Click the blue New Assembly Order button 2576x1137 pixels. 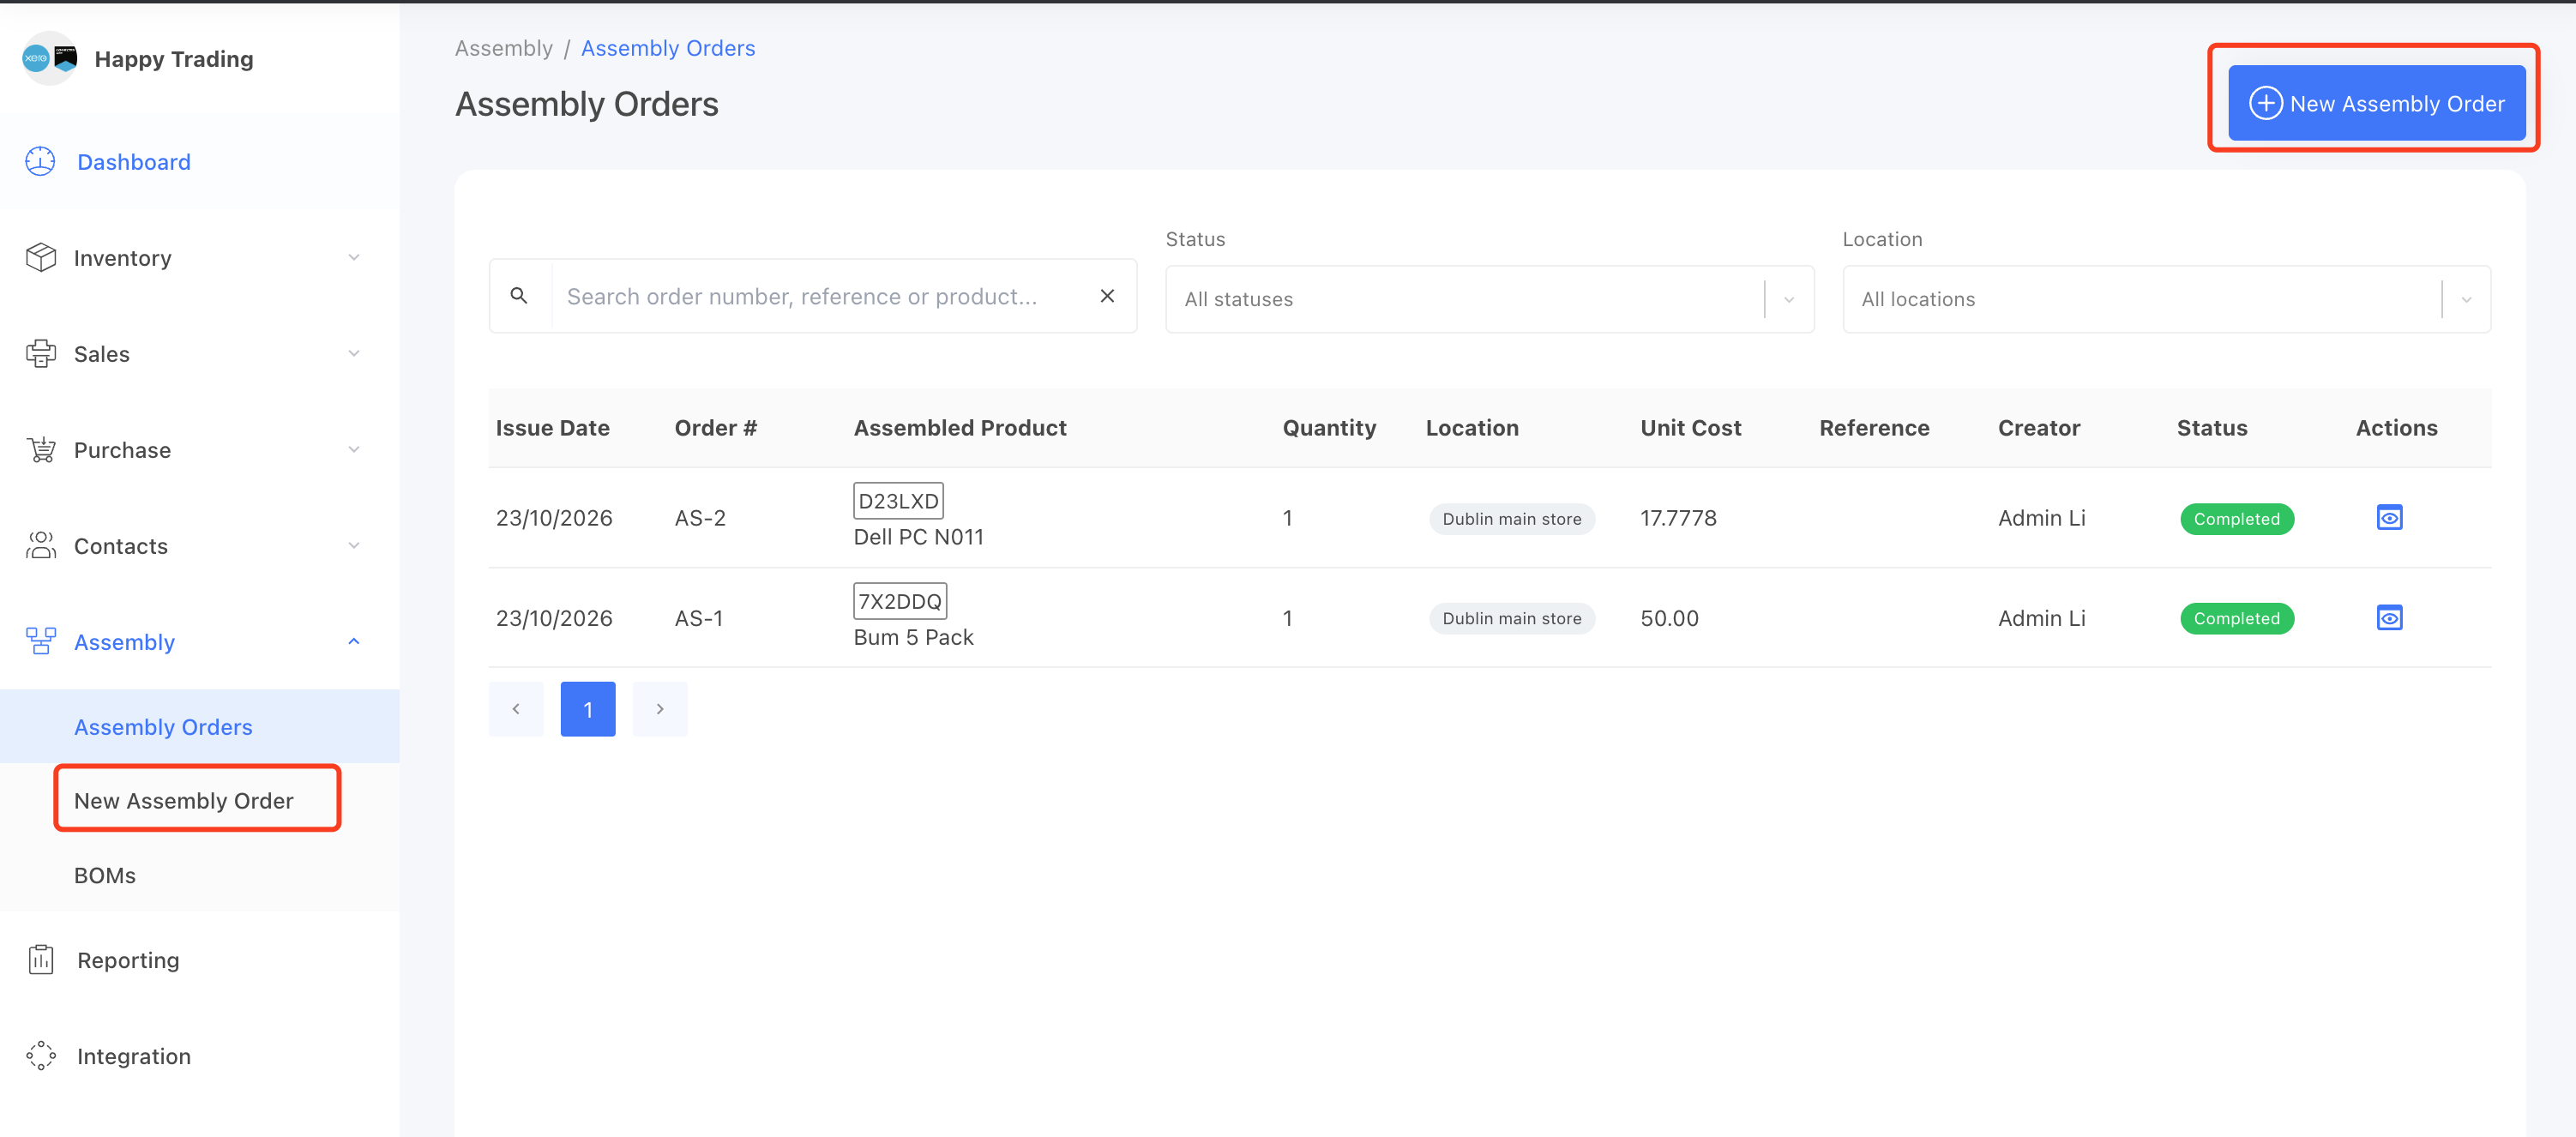click(x=2376, y=103)
